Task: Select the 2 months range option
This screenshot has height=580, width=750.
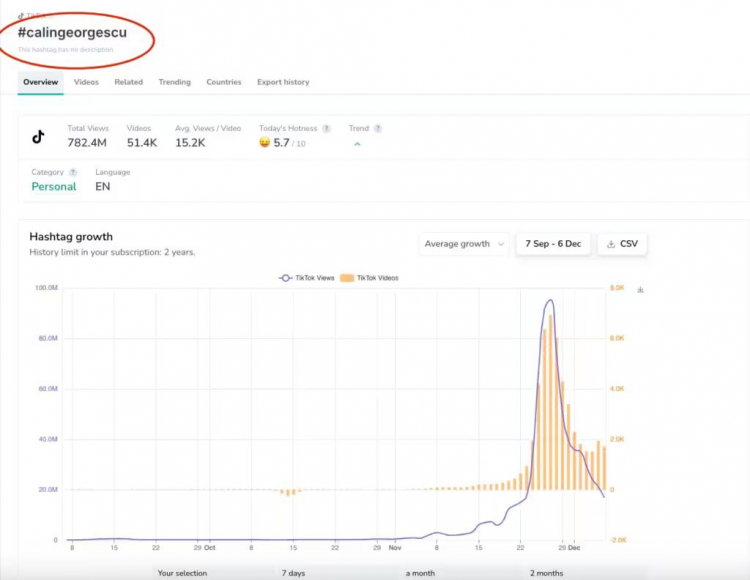Action: pos(546,573)
